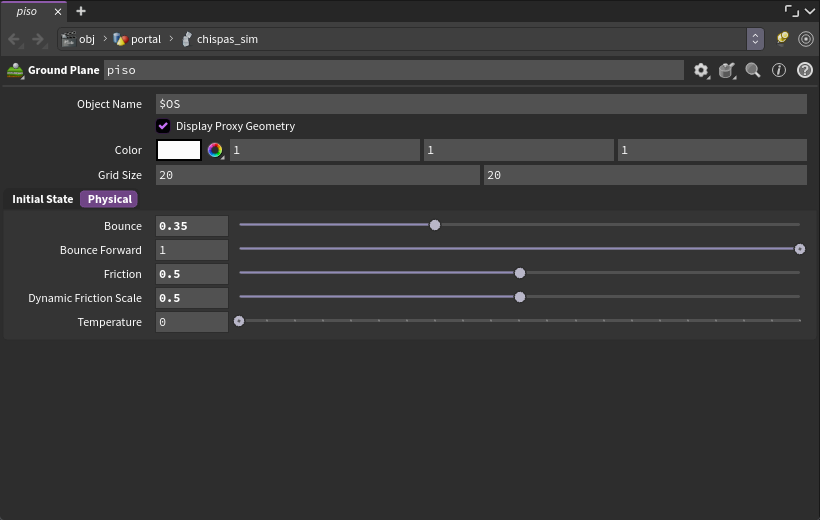Click chispas_sim in the network path
This screenshot has height=520, width=820.
pyautogui.click(x=227, y=39)
